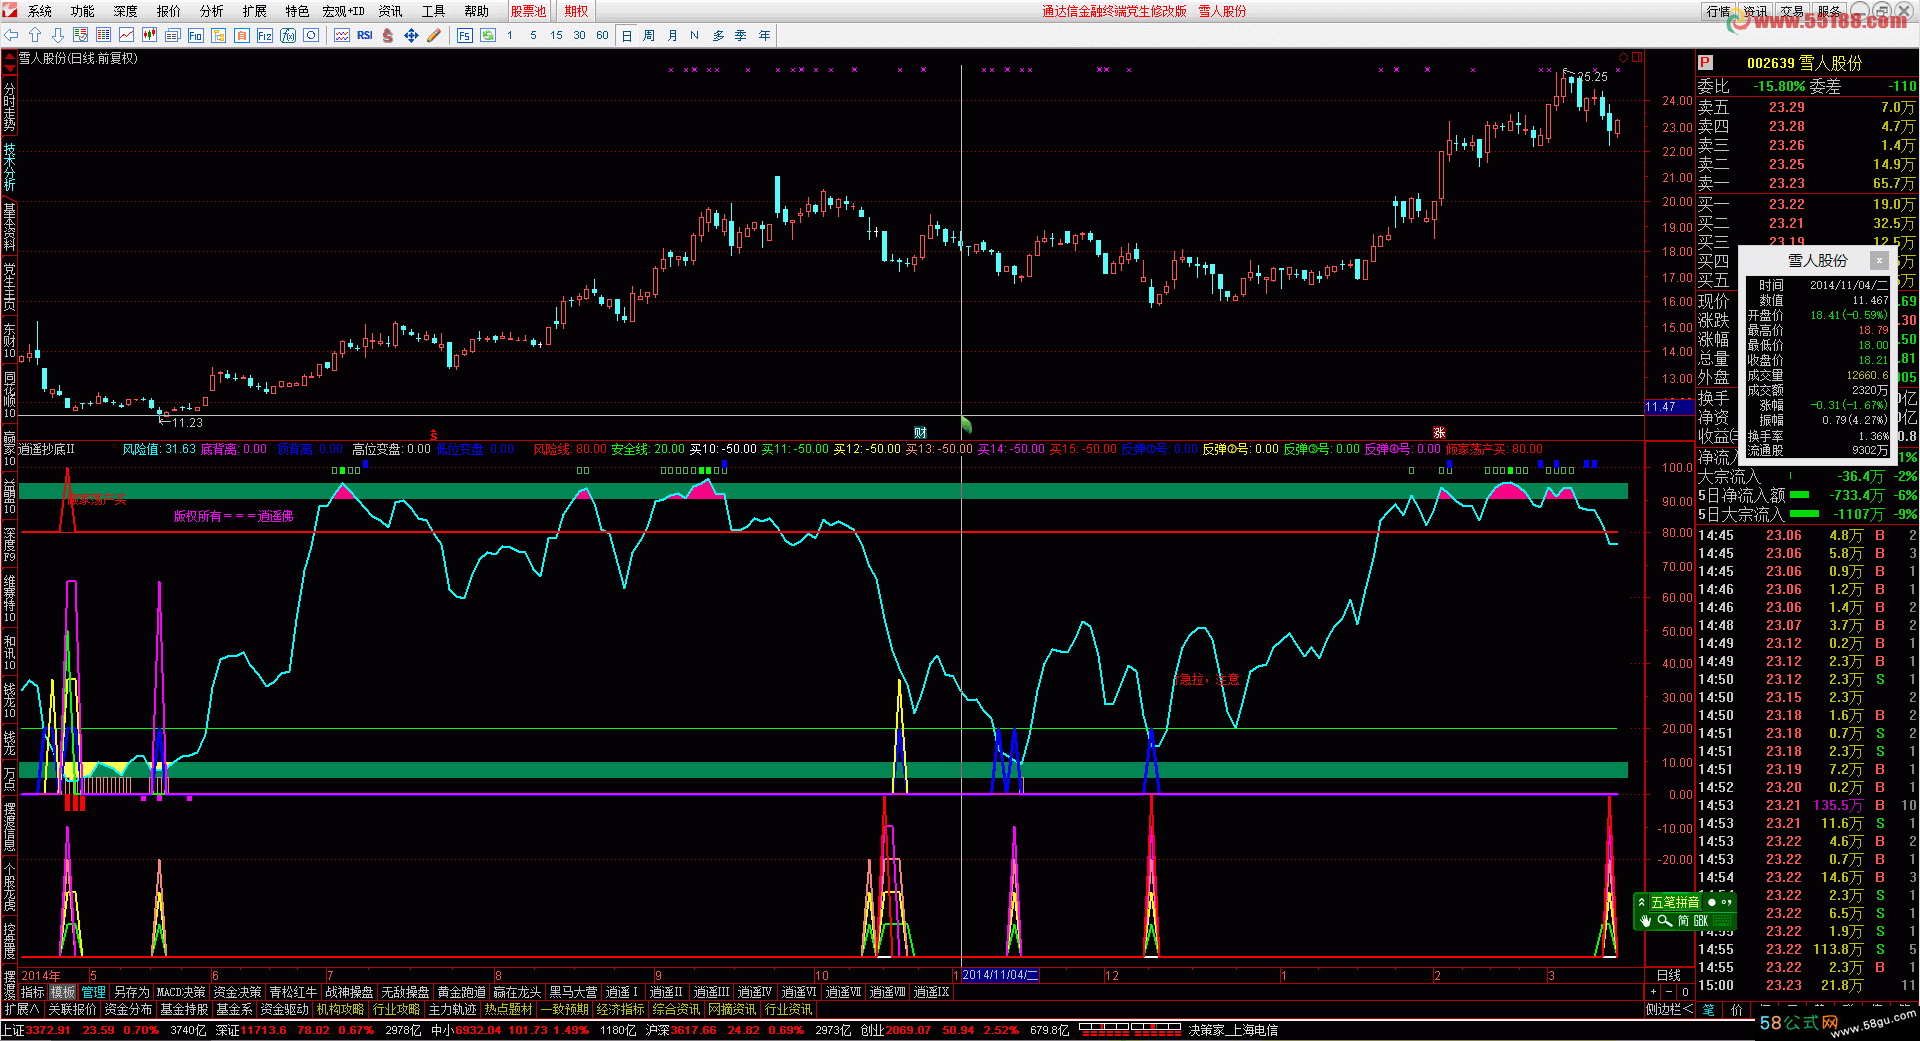Click the 股票池 button

(528, 11)
